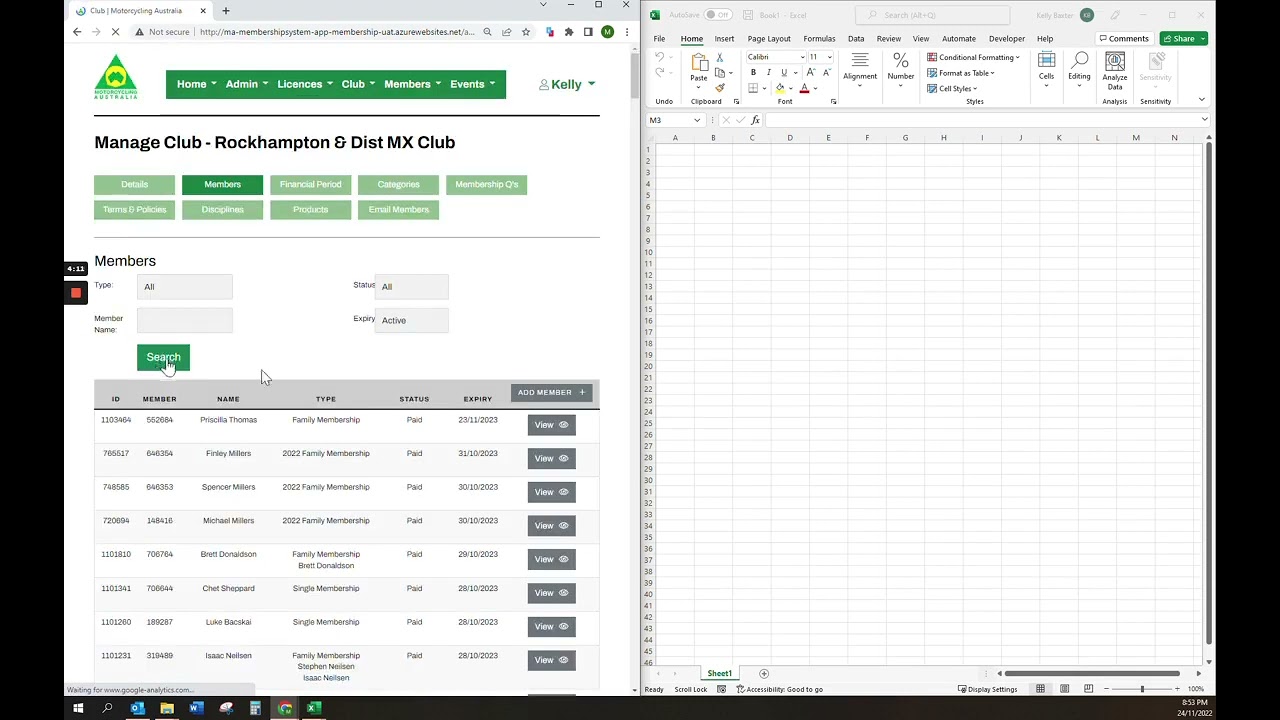Toggle Underline formatting in Excel
1280x720 pixels.
(783, 73)
